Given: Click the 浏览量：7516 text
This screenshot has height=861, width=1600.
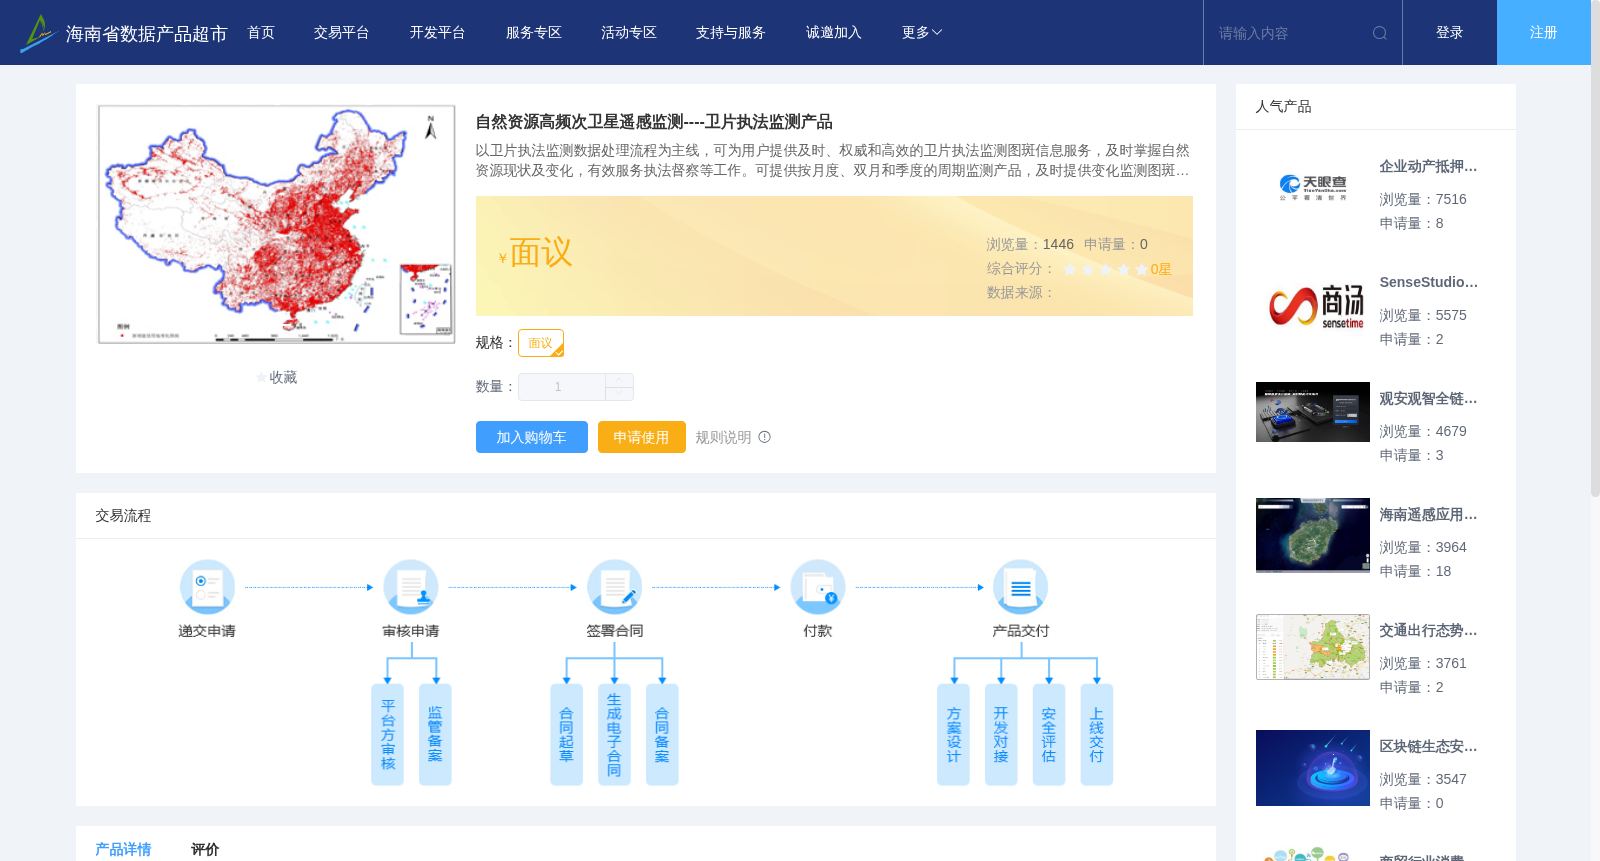Looking at the screenshot, I should 1423,200.
